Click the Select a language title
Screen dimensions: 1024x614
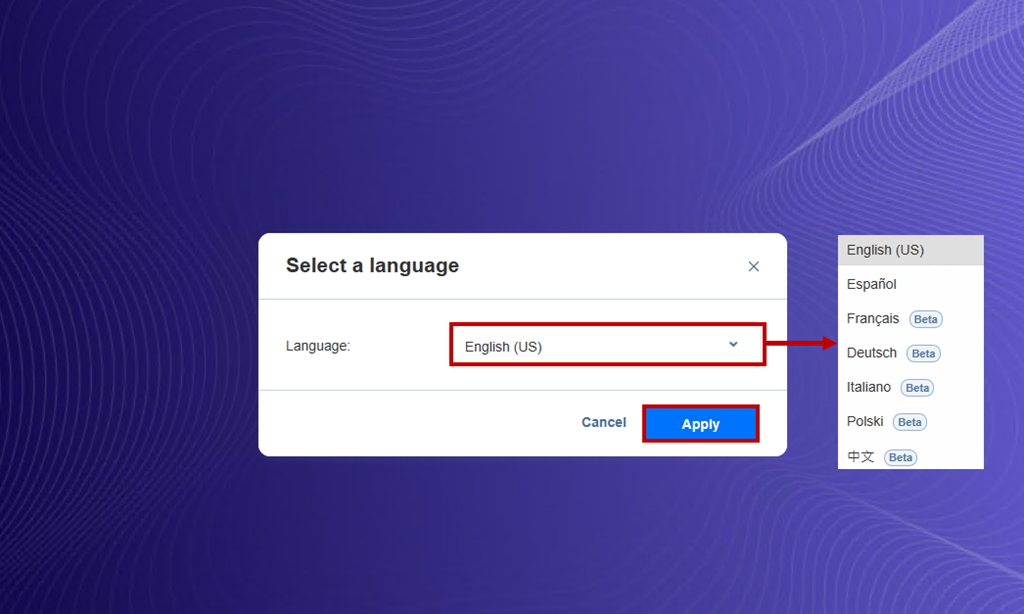point(372,265)
